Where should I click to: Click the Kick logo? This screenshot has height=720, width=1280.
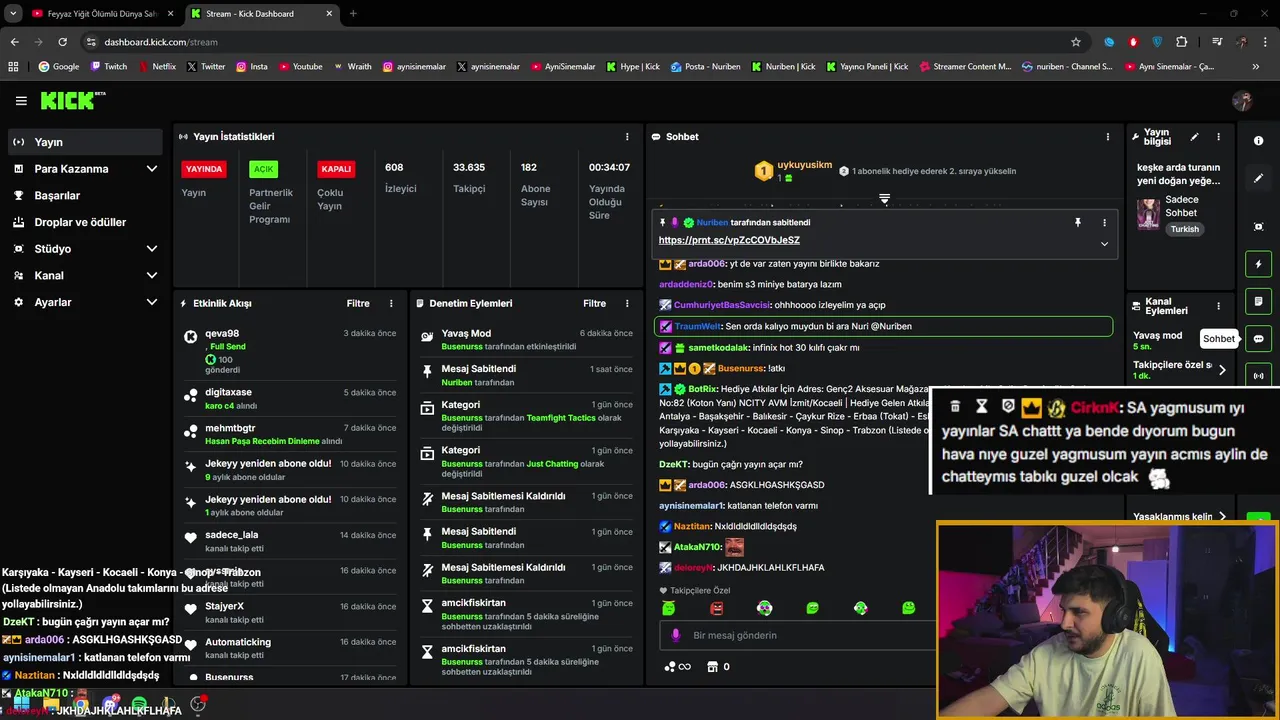click(x=72, y=100)
